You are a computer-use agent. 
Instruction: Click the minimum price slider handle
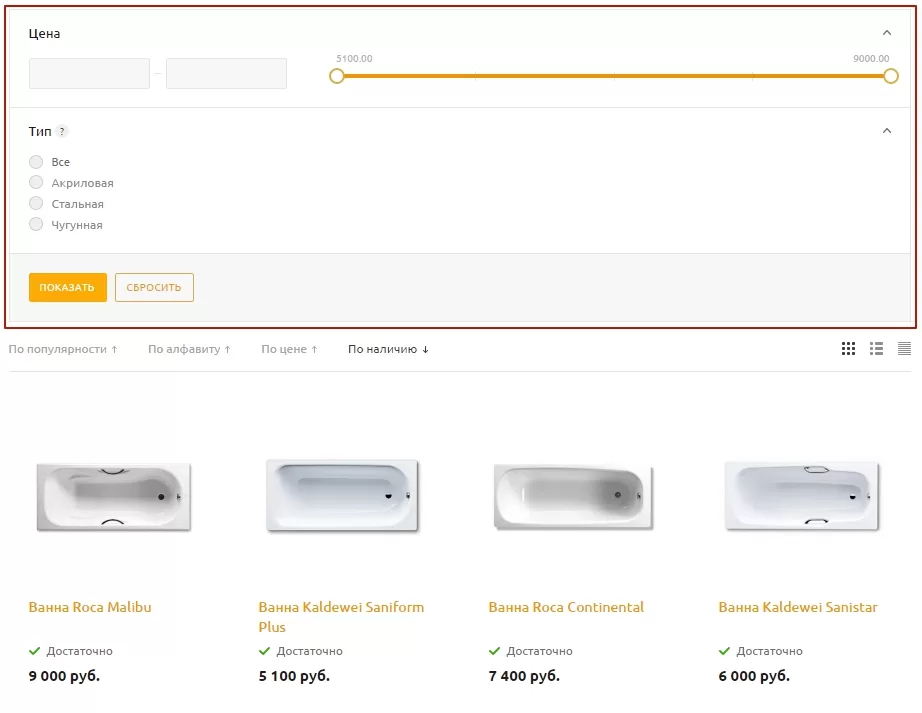(336, 76)
